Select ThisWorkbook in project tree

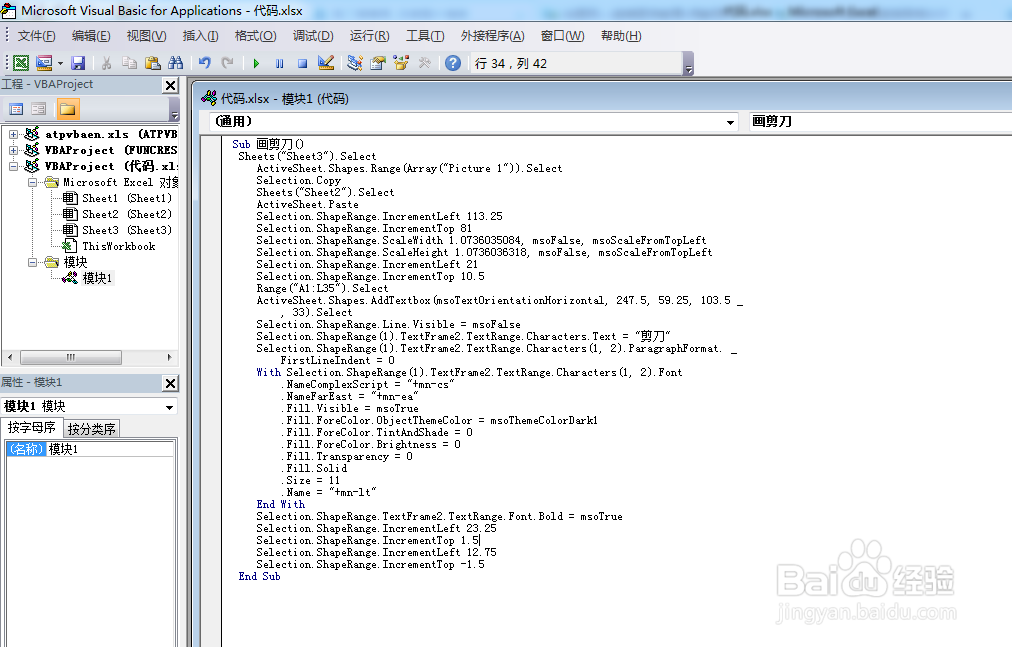point(119,246)
